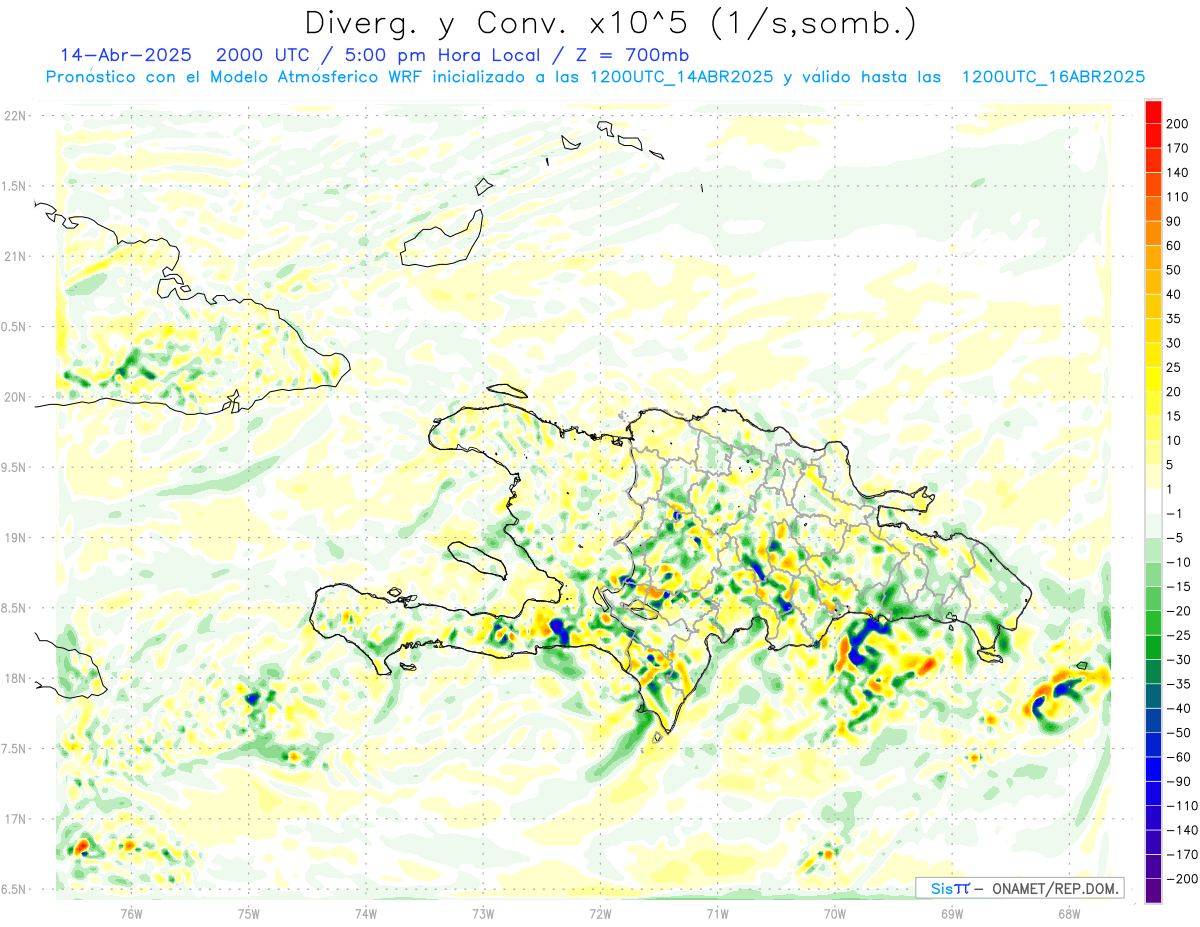Pick the white swatch between 1 and -1
Image resolution: width=1200 pixels, height=927 pixels.
pyautogui.click(x=1153, y=502)
